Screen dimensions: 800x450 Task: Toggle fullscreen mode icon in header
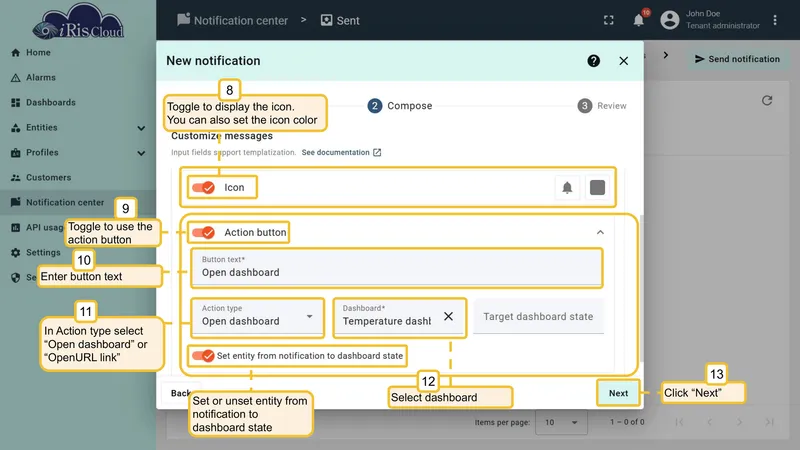click(x=609, y=20)
